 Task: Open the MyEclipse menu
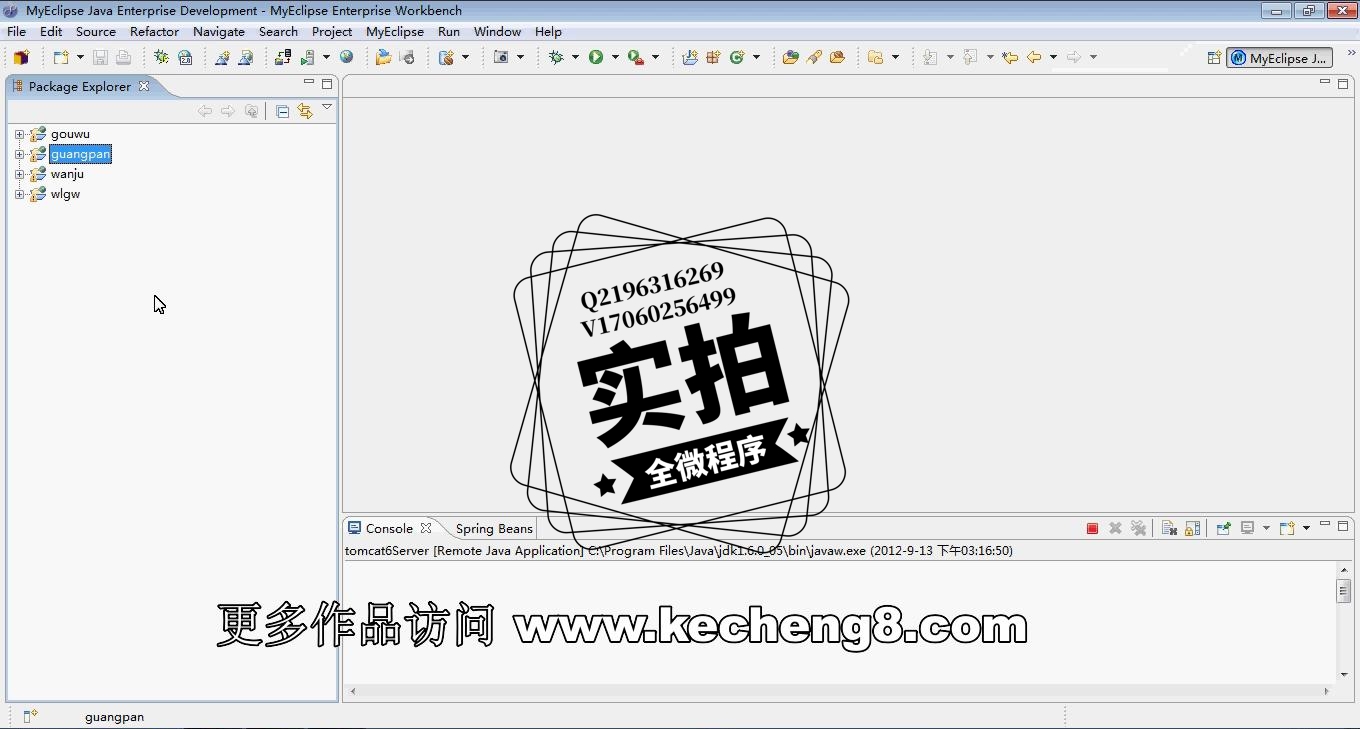tap(395, 31)
